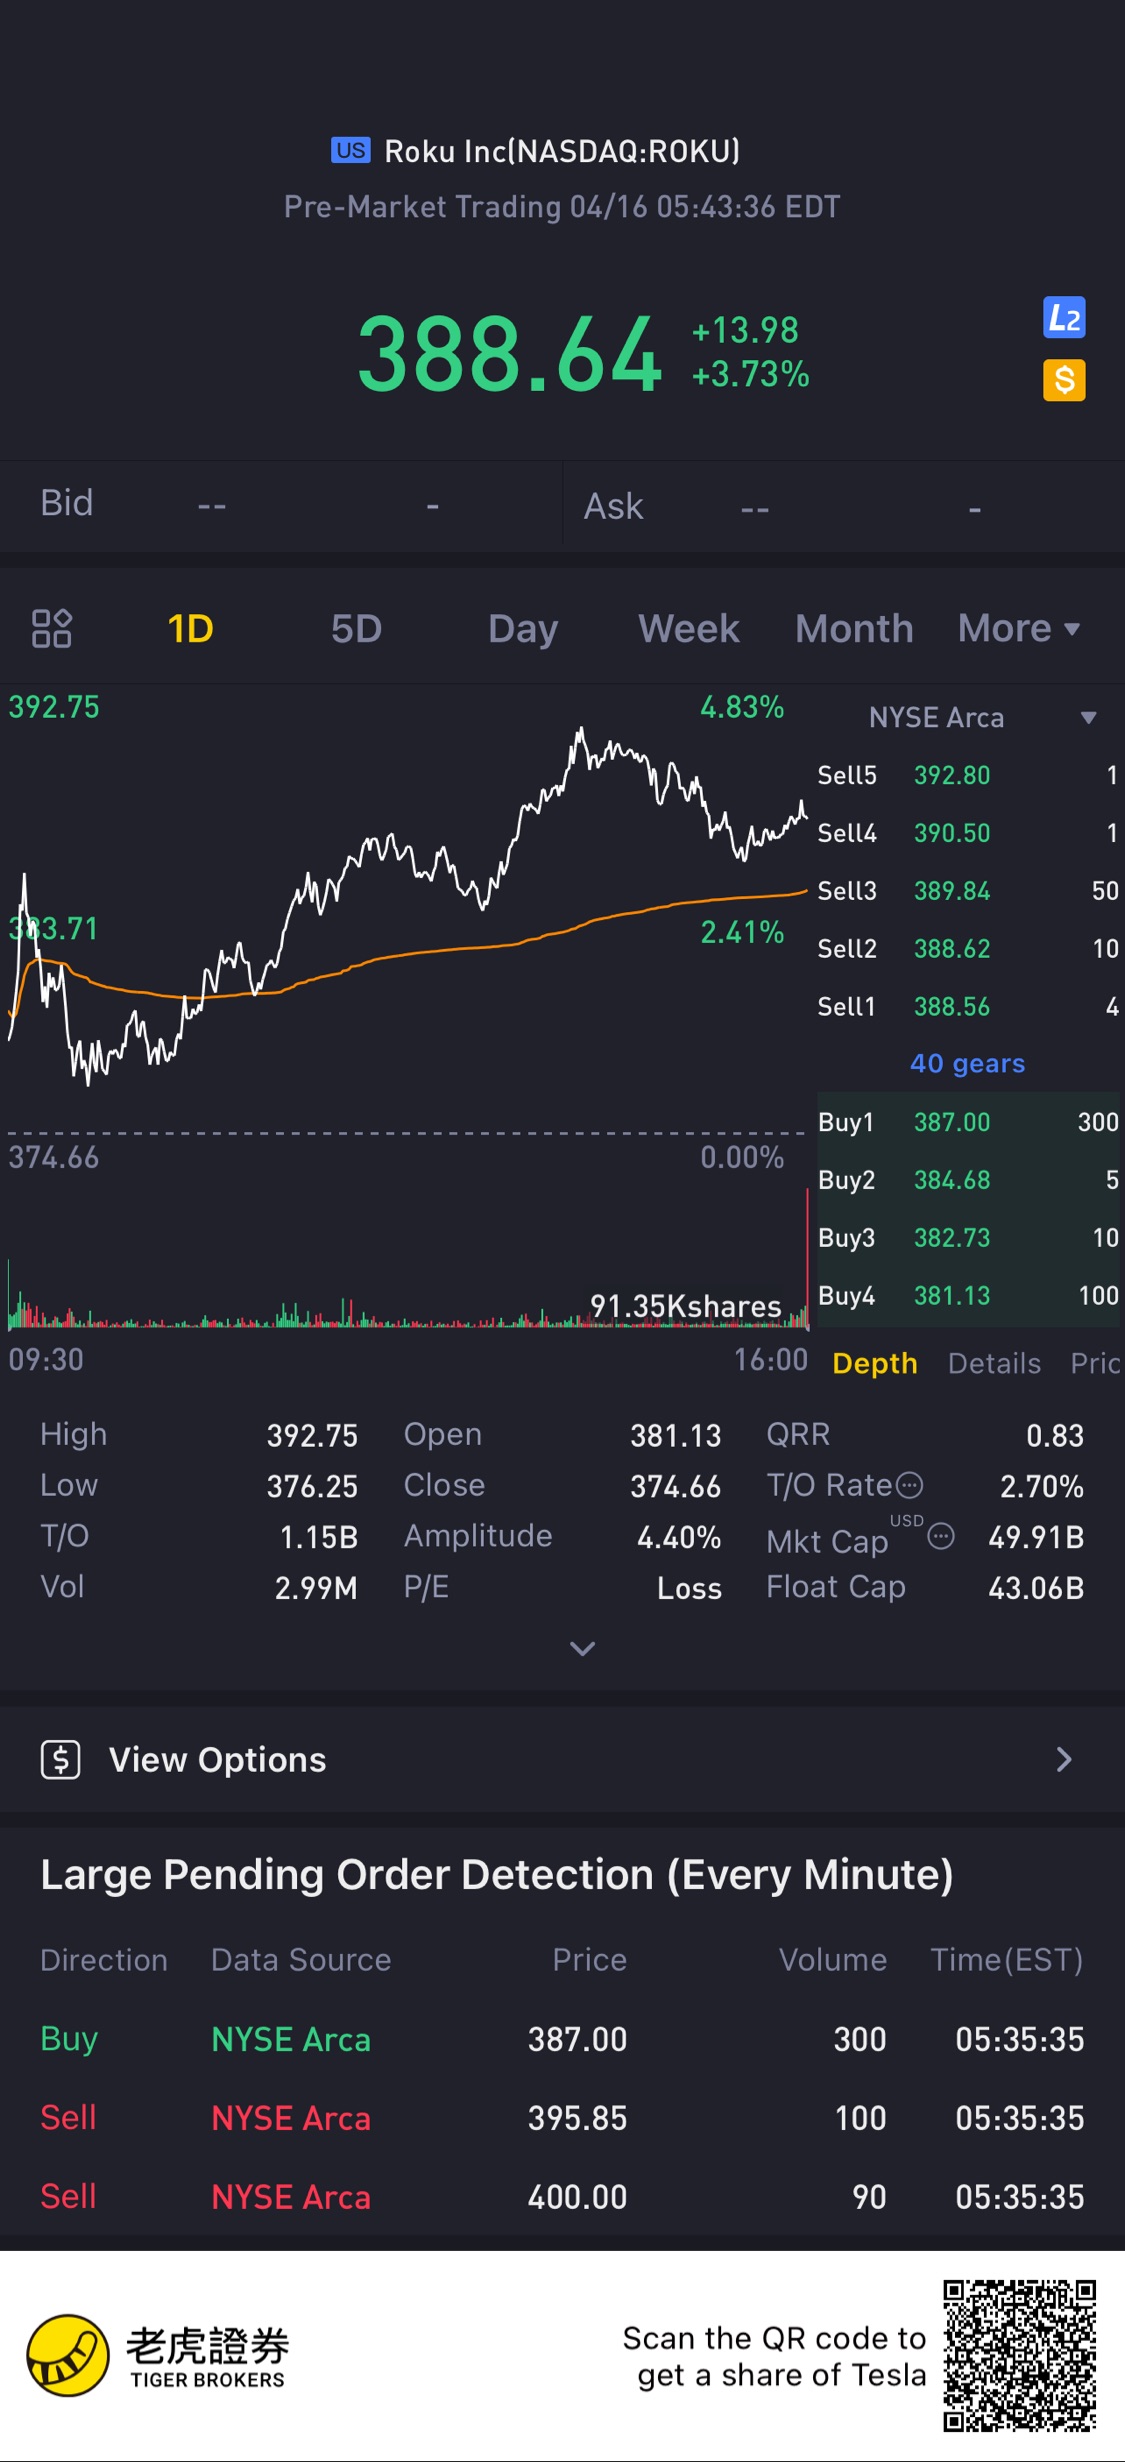Open the chart layout grid icon
1125x2462 pixels.
[x=52, y=628]
